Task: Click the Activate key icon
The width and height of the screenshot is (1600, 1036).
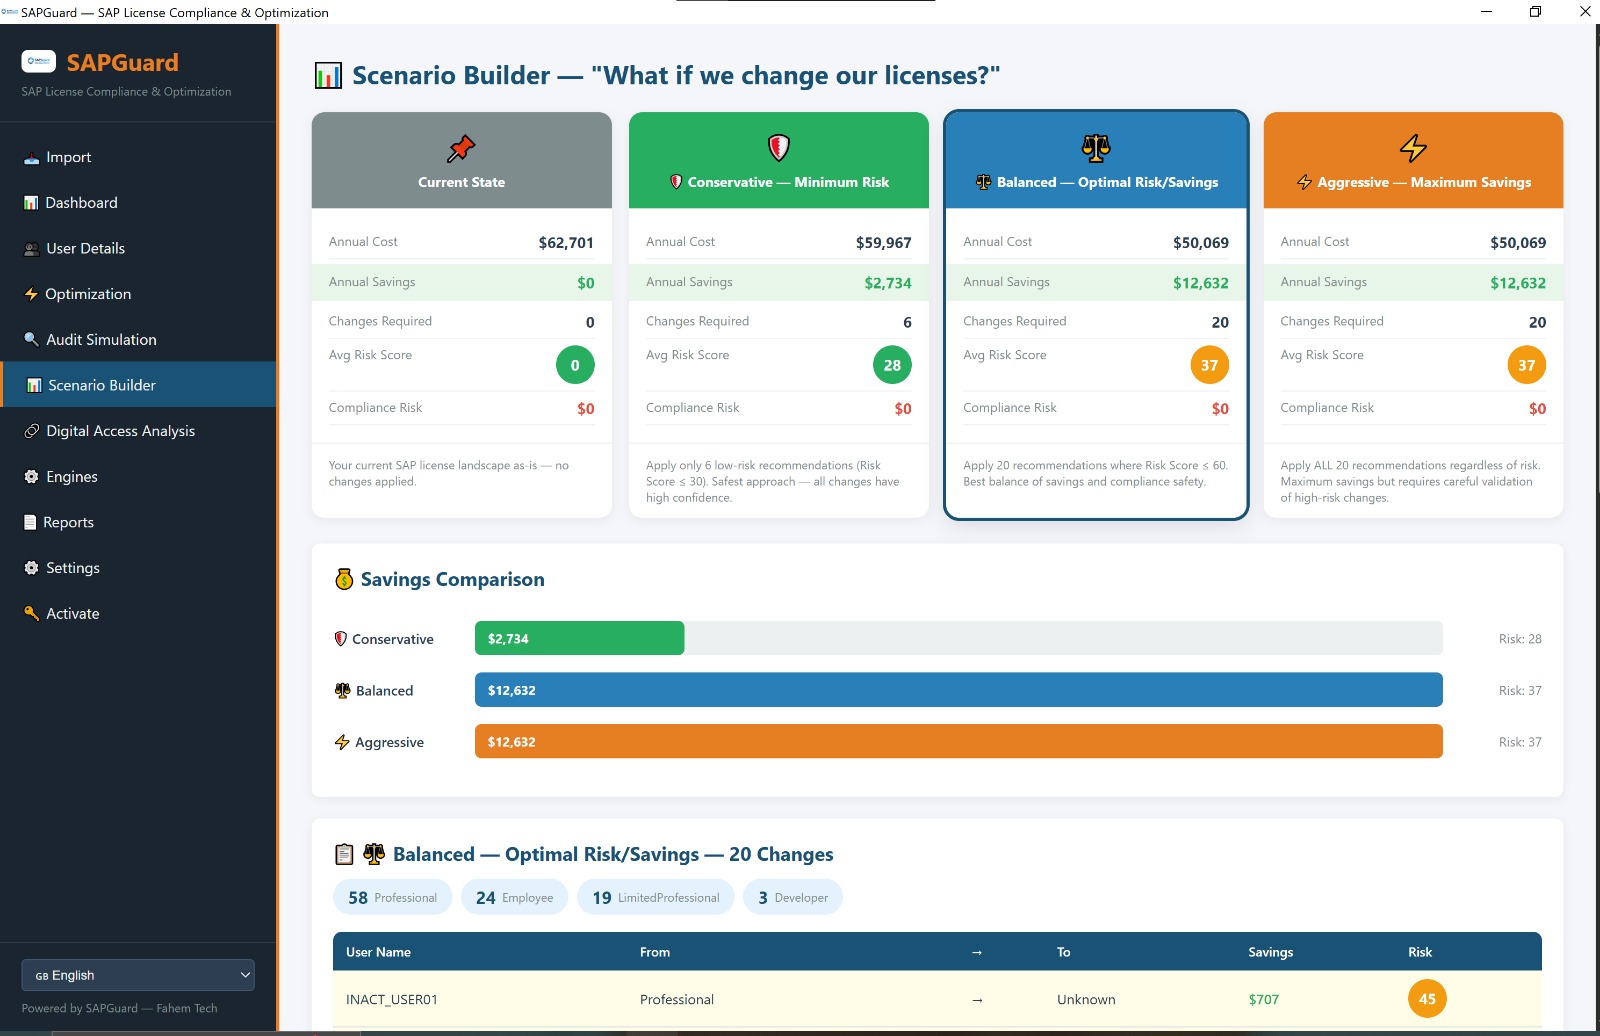Action: click(x=32, y=614)
